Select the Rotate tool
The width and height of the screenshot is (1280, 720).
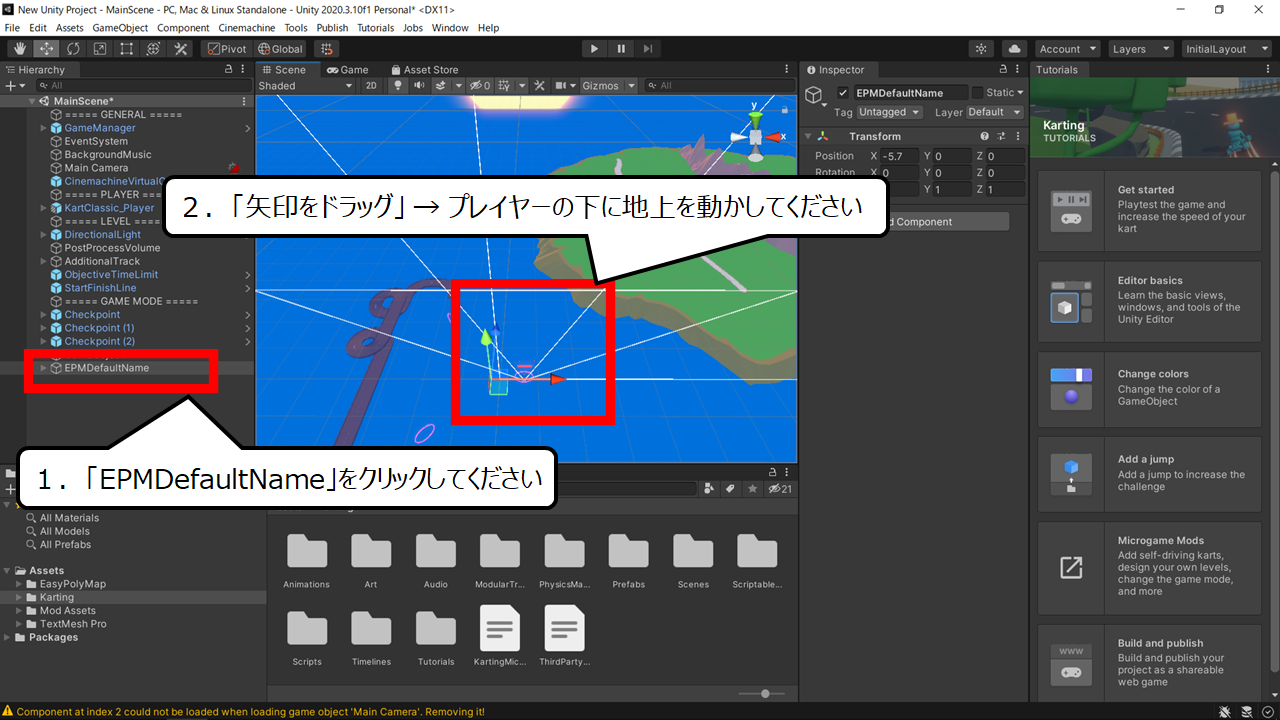click(x=73, y=48)
